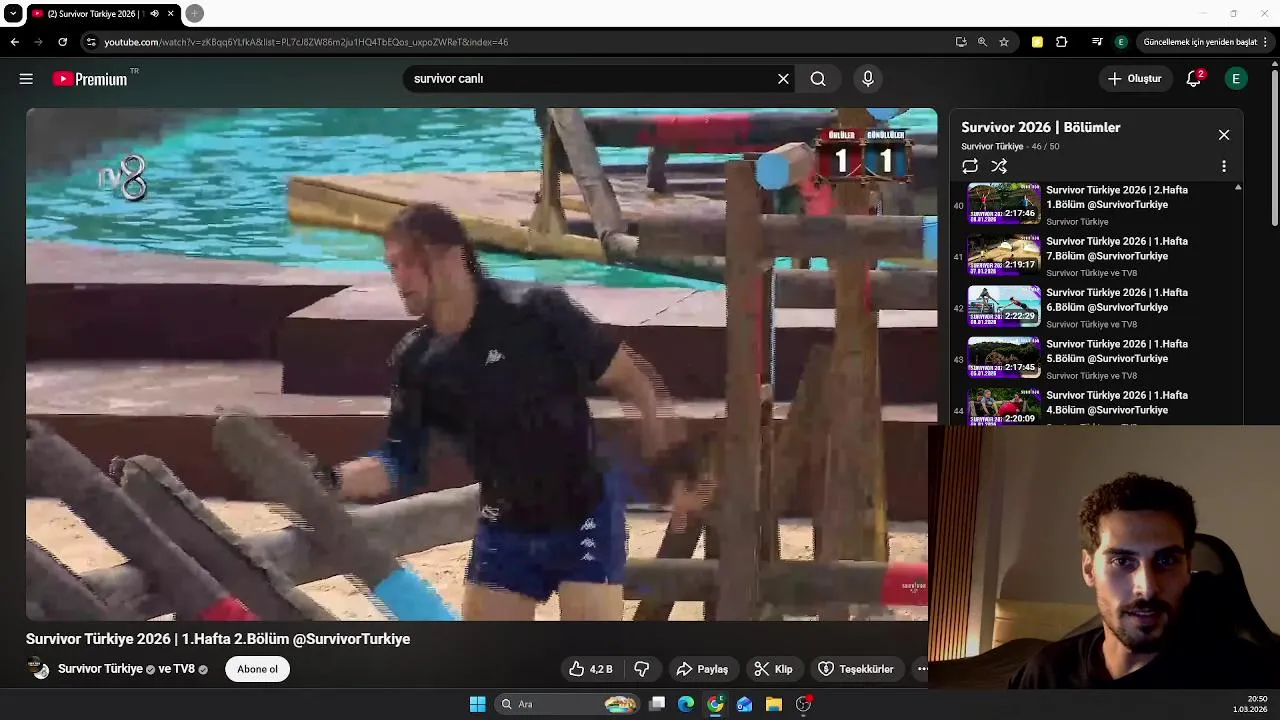The width and height of the screenshot is (1280, 720).
Task: Close the Survivor 2026 playlist panel
Action: coord(1223,135)
